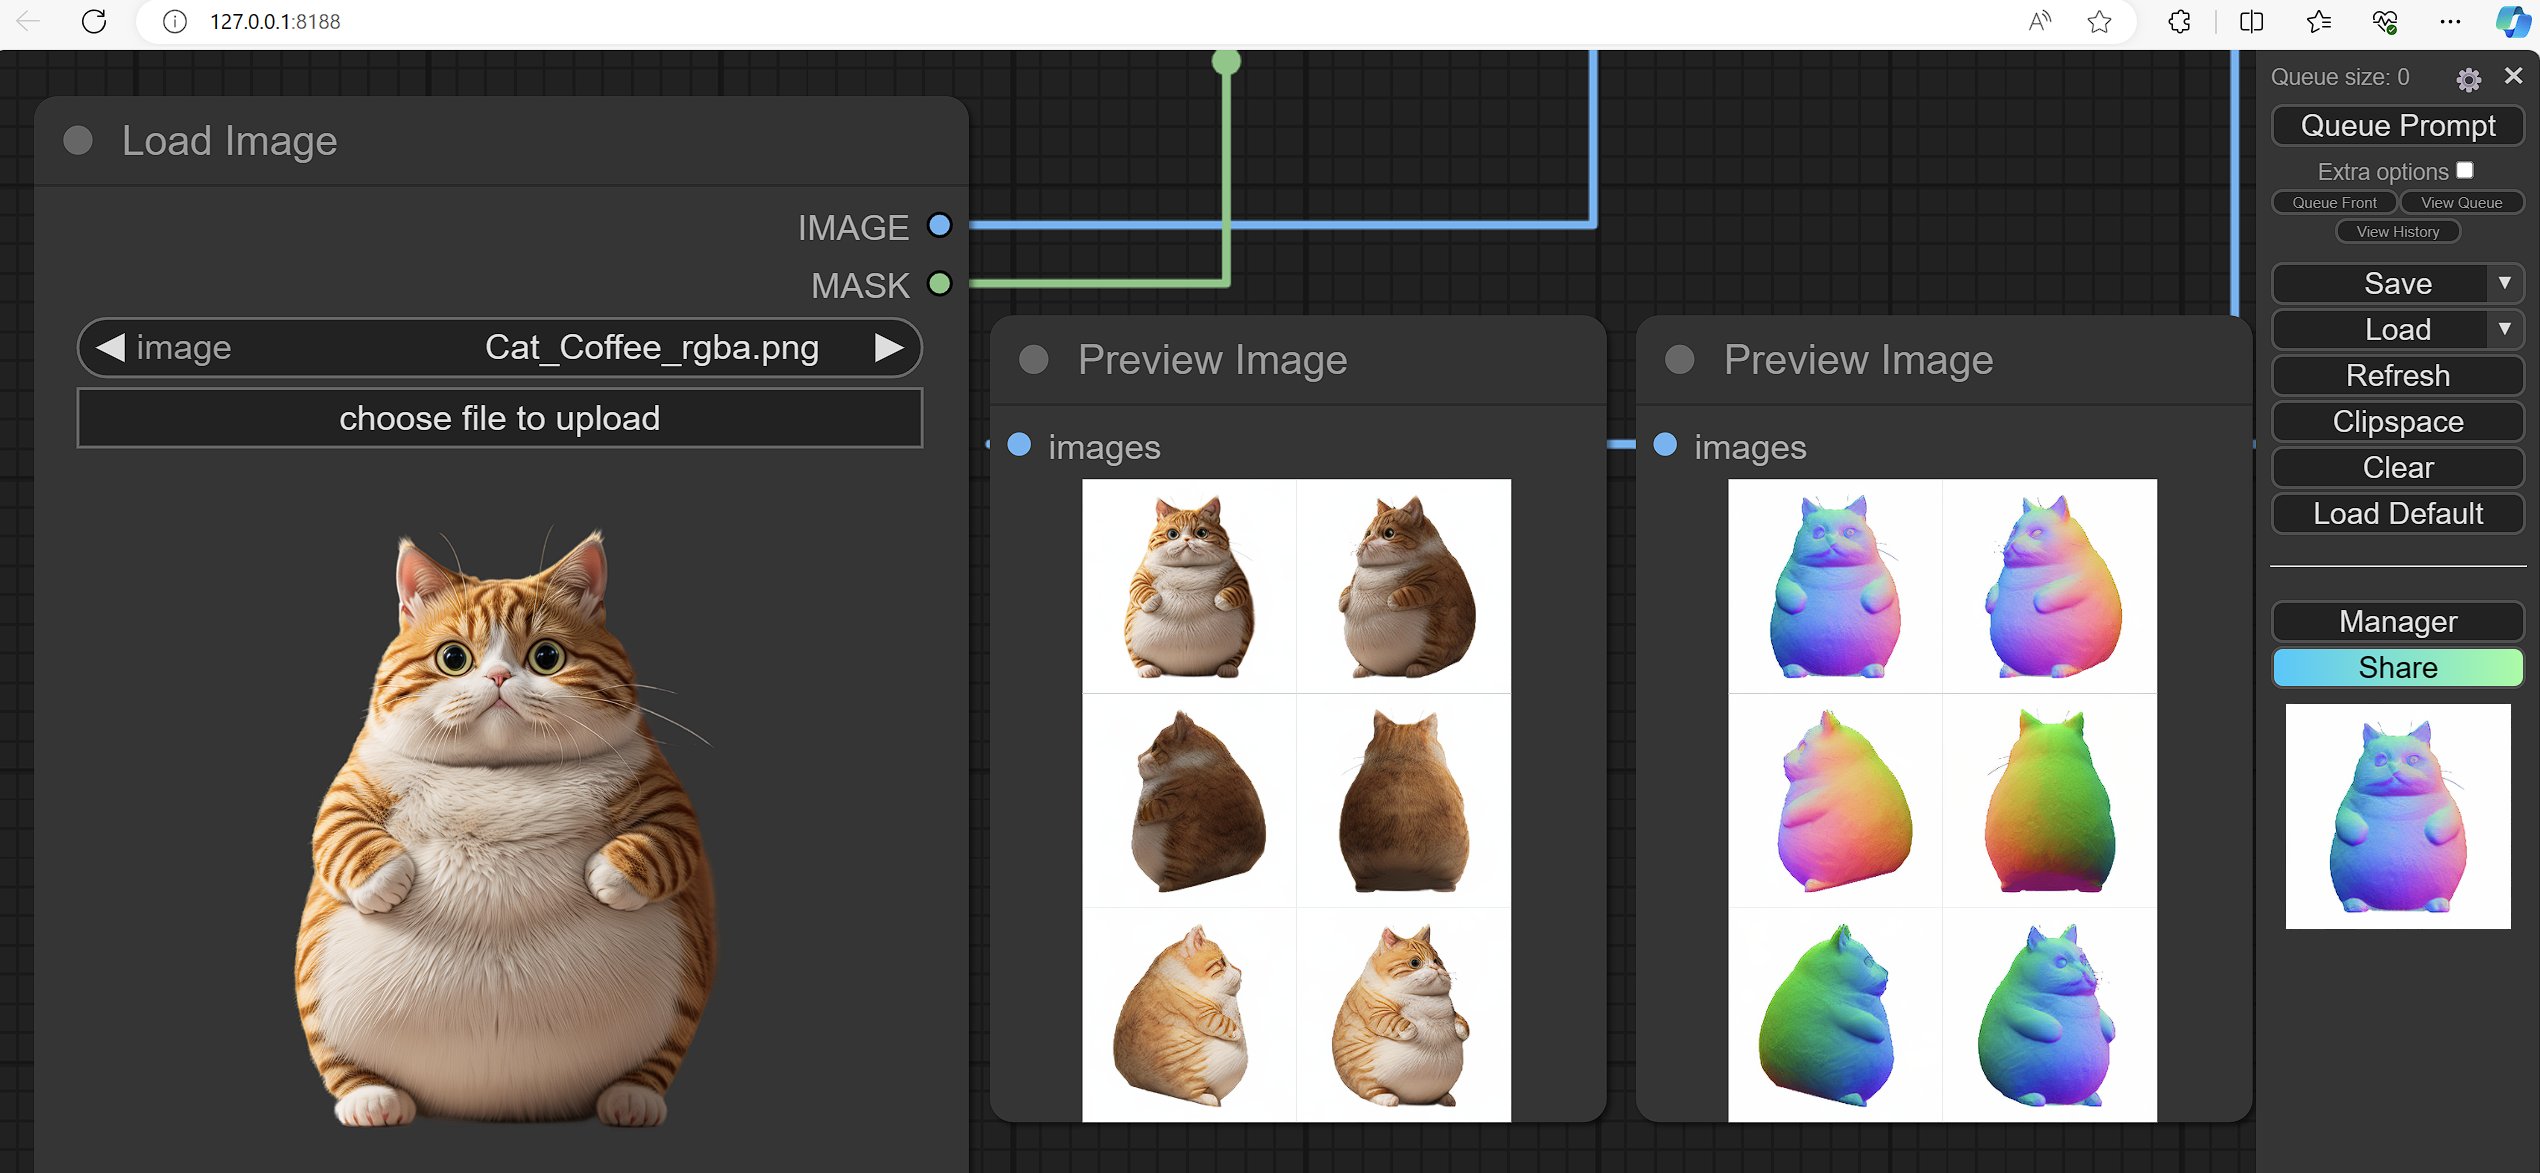Click the green node connection dot at top
The image size is (2540, 1173).
1226,60
